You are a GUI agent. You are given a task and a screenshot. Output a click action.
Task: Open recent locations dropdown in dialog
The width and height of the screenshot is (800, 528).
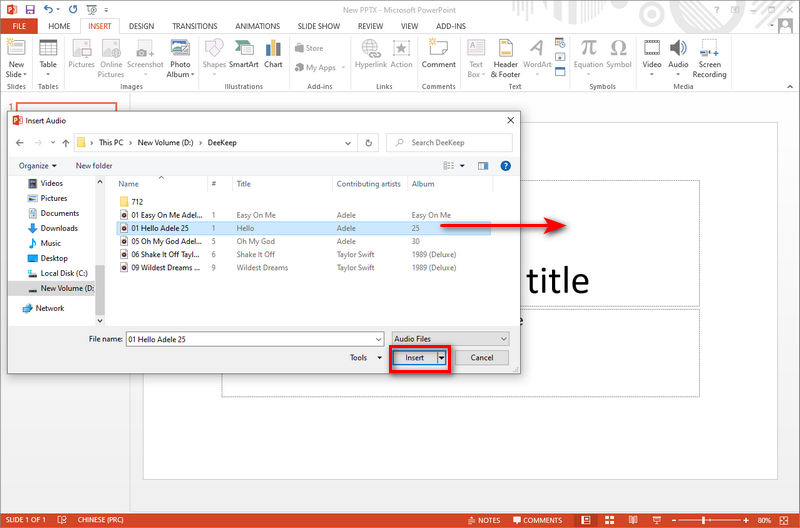click(53, 143)
